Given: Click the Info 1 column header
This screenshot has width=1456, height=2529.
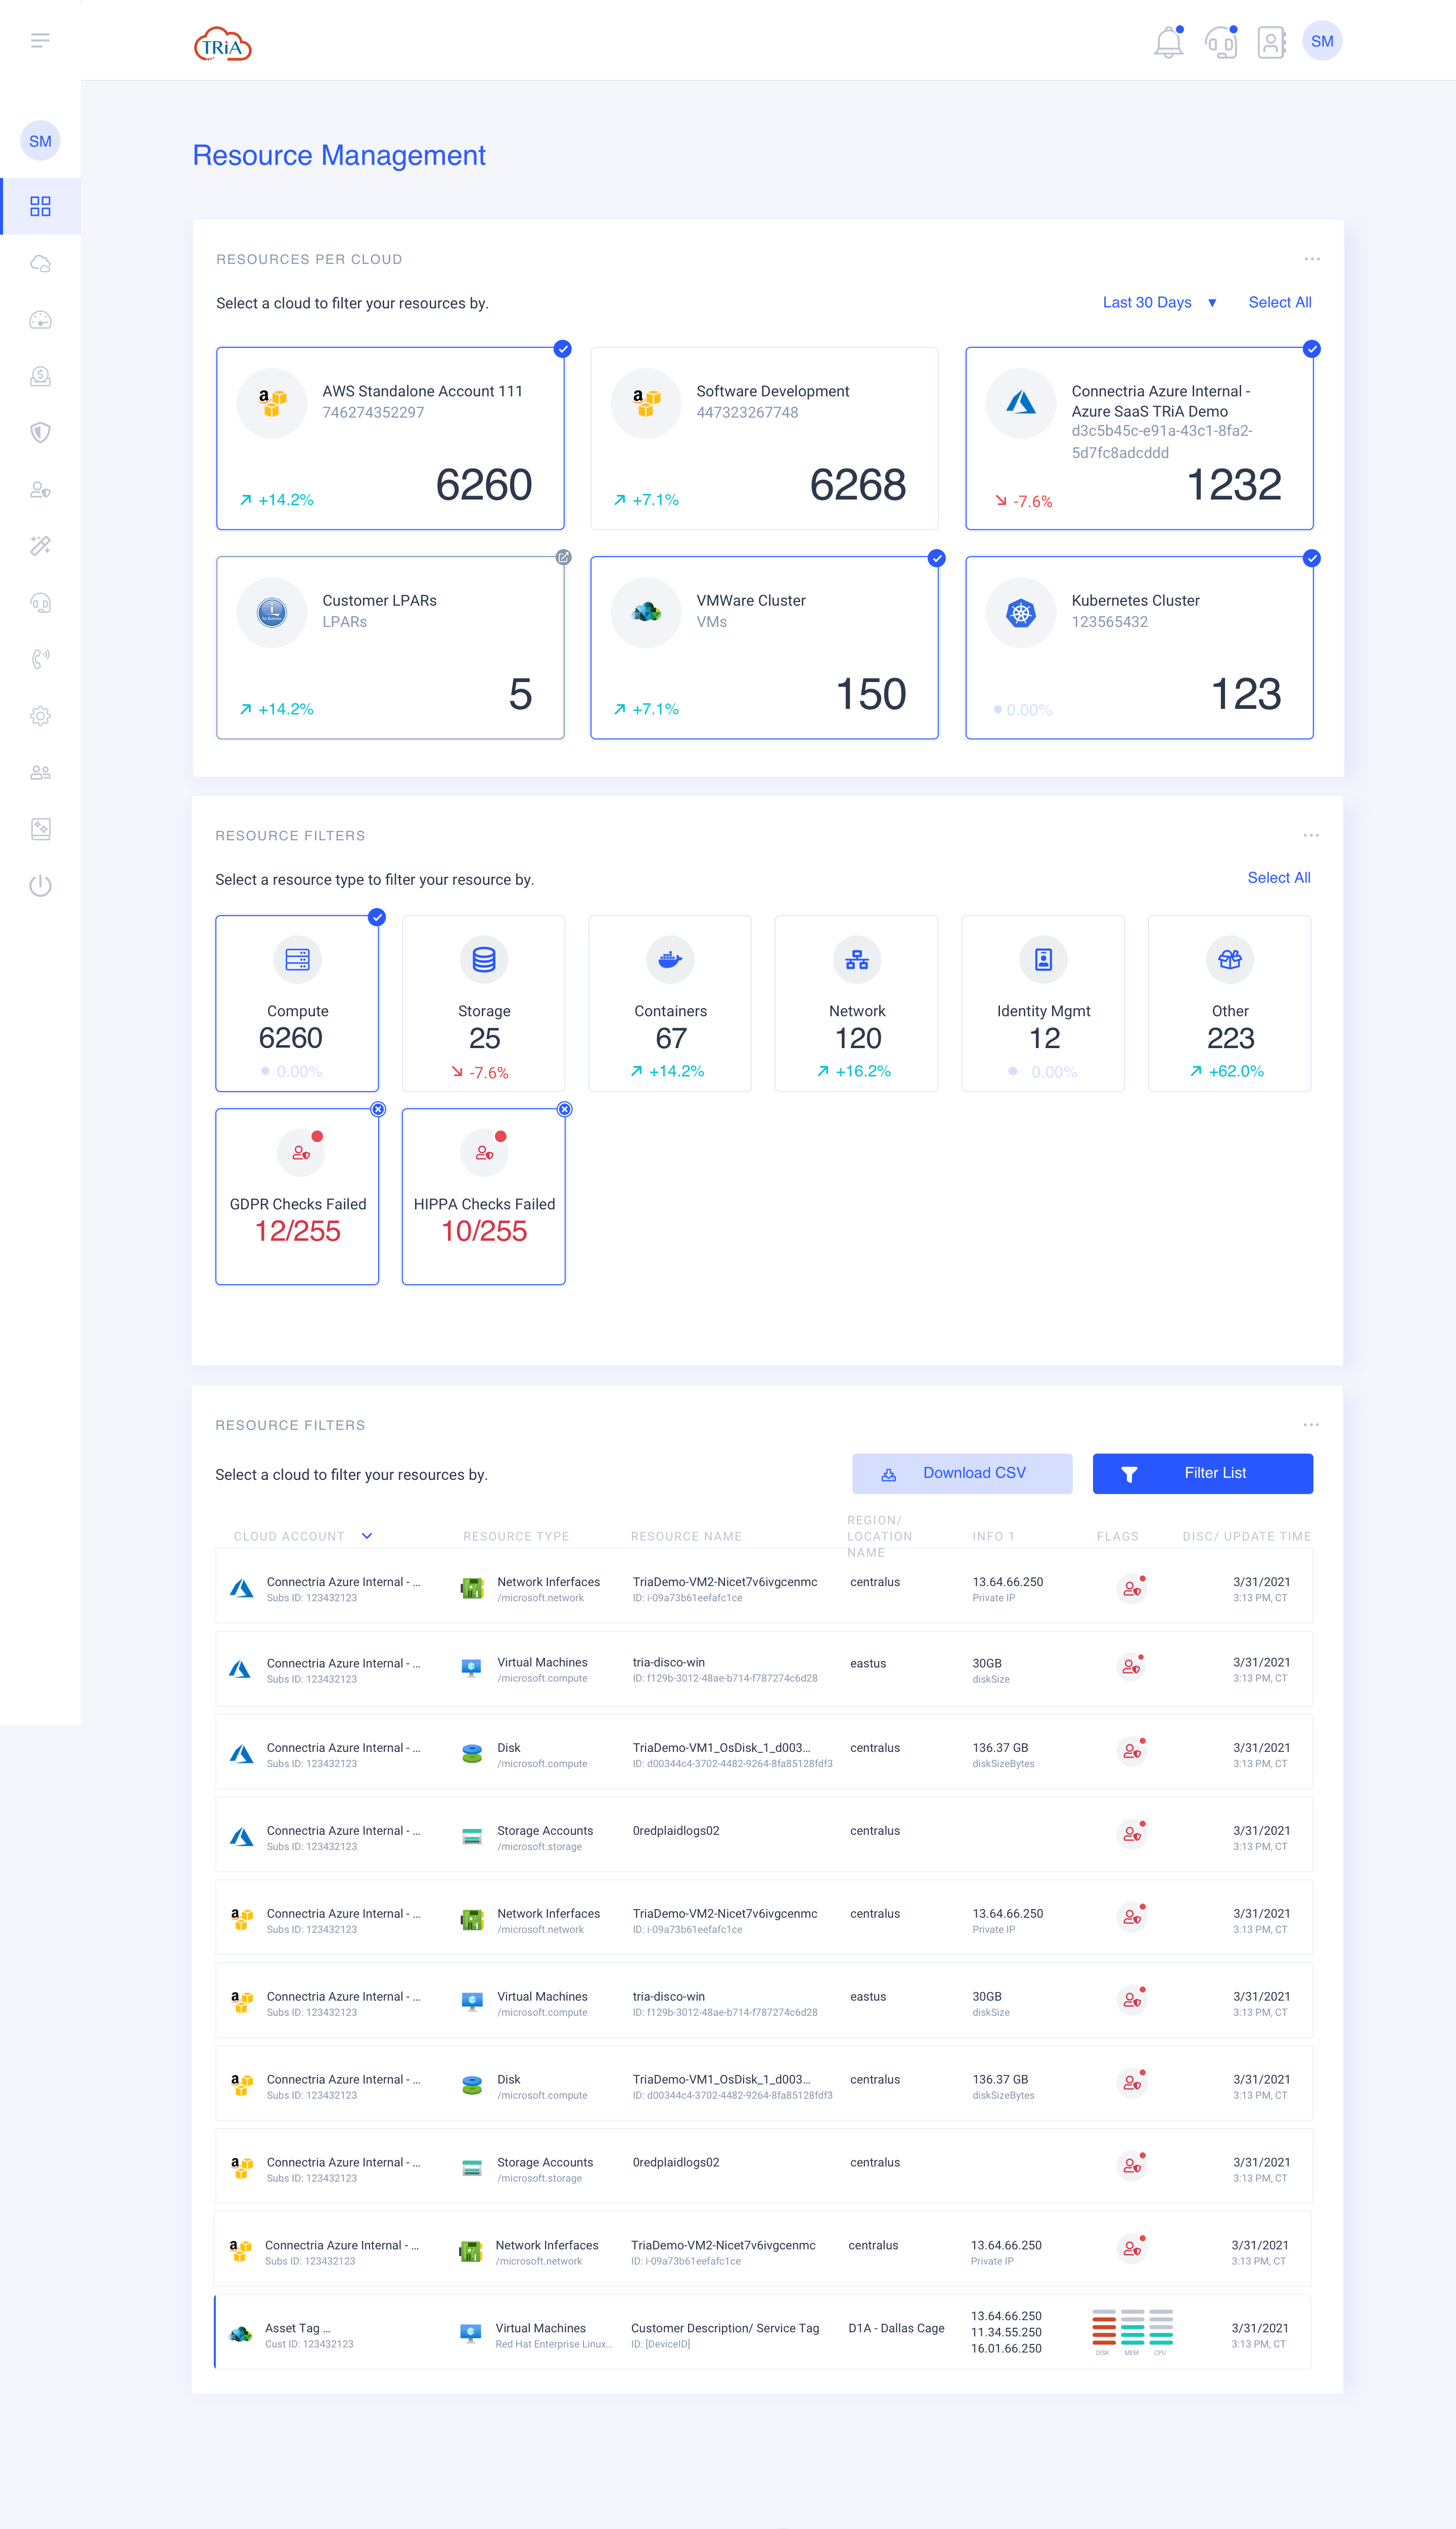Looking at the screenshot, I should point(993,1536).
